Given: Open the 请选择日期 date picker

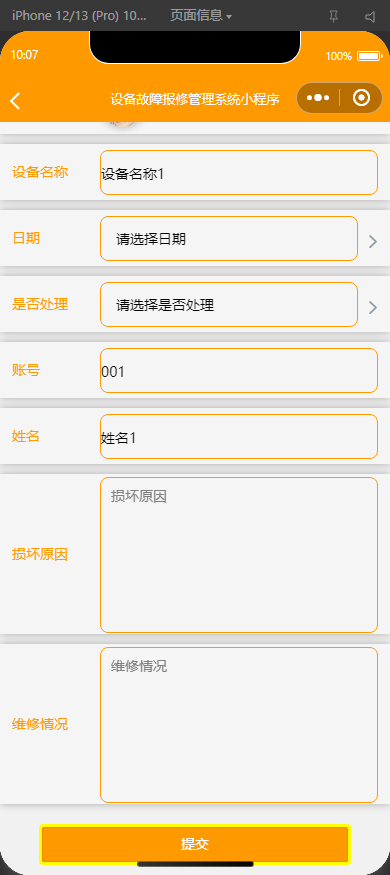Looking at the screenshot, I should pos(229,238).
